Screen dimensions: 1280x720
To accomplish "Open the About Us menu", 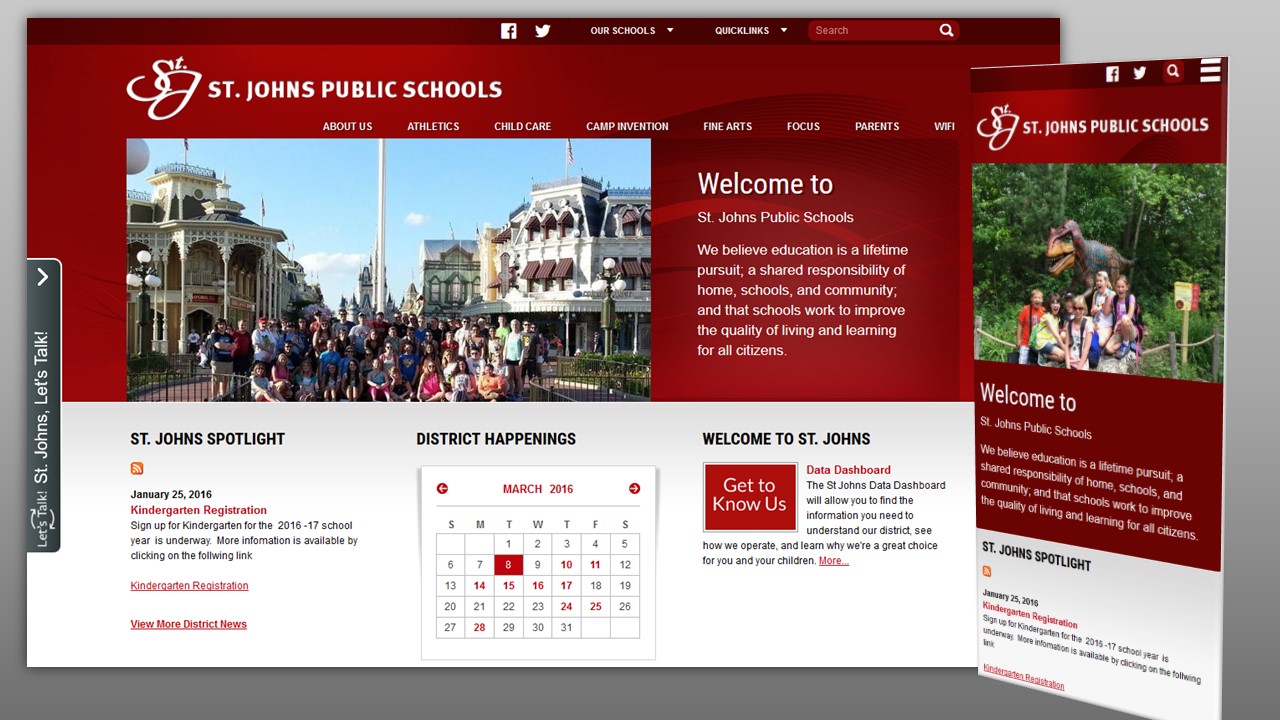I will (x=347, y=126).
